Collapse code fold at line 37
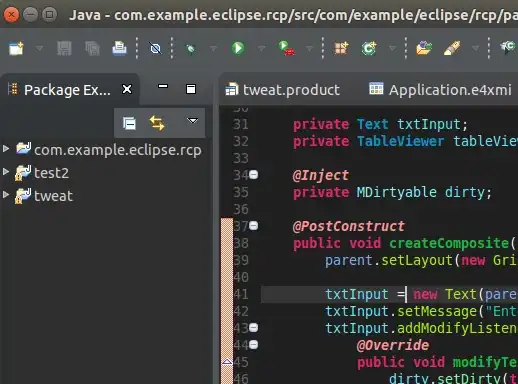This screenshot has height=384, width=518. [254, 226]
